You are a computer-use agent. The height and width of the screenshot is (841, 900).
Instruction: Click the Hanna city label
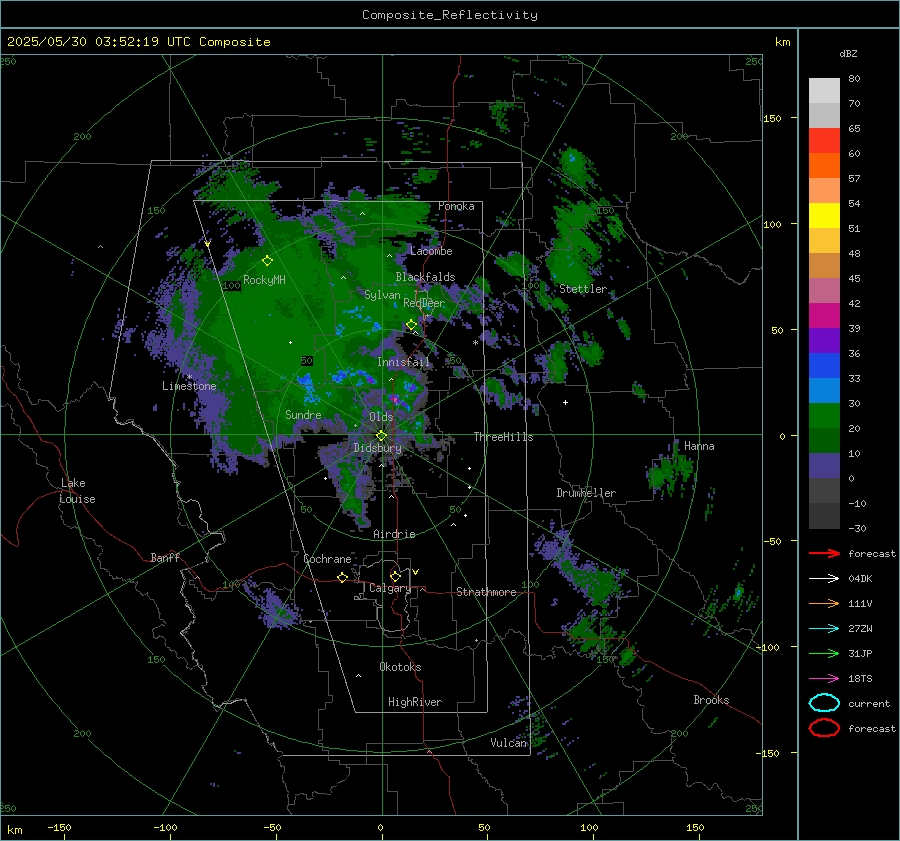tap(699, 446)
